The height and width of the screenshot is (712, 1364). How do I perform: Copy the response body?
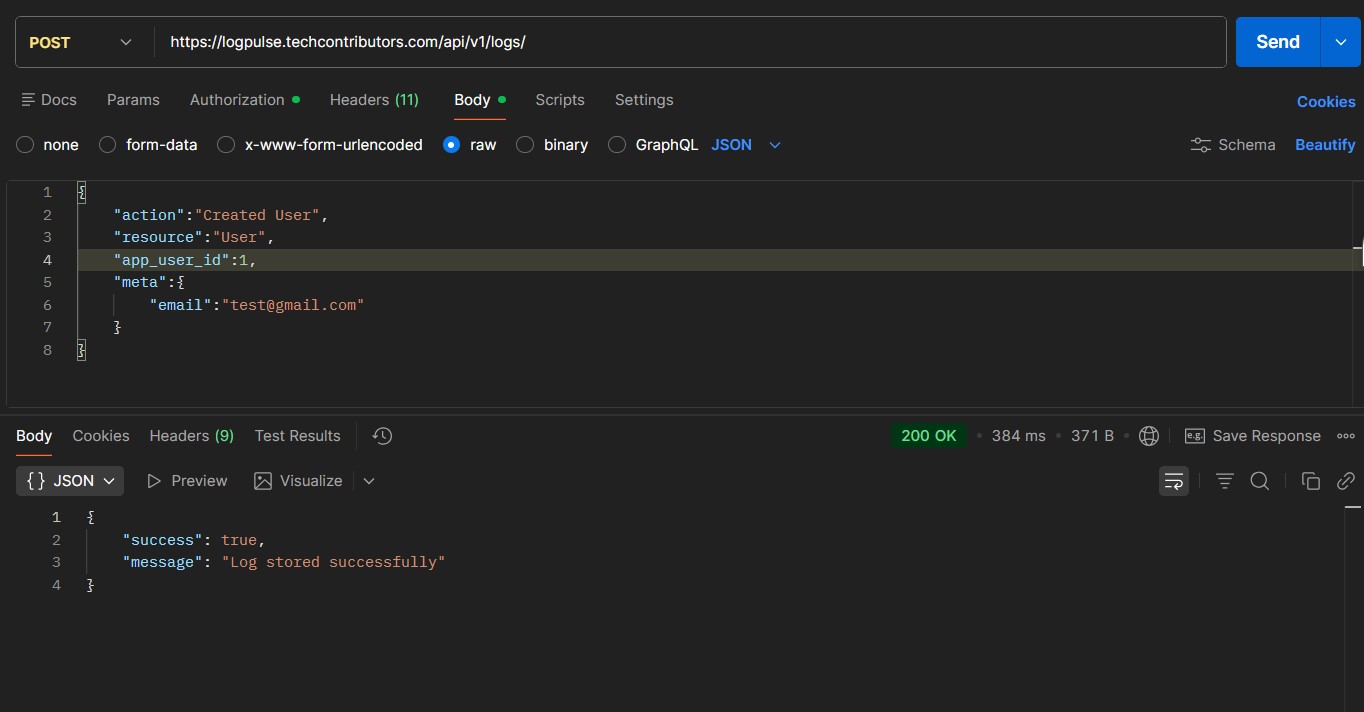coord(1310,481)
